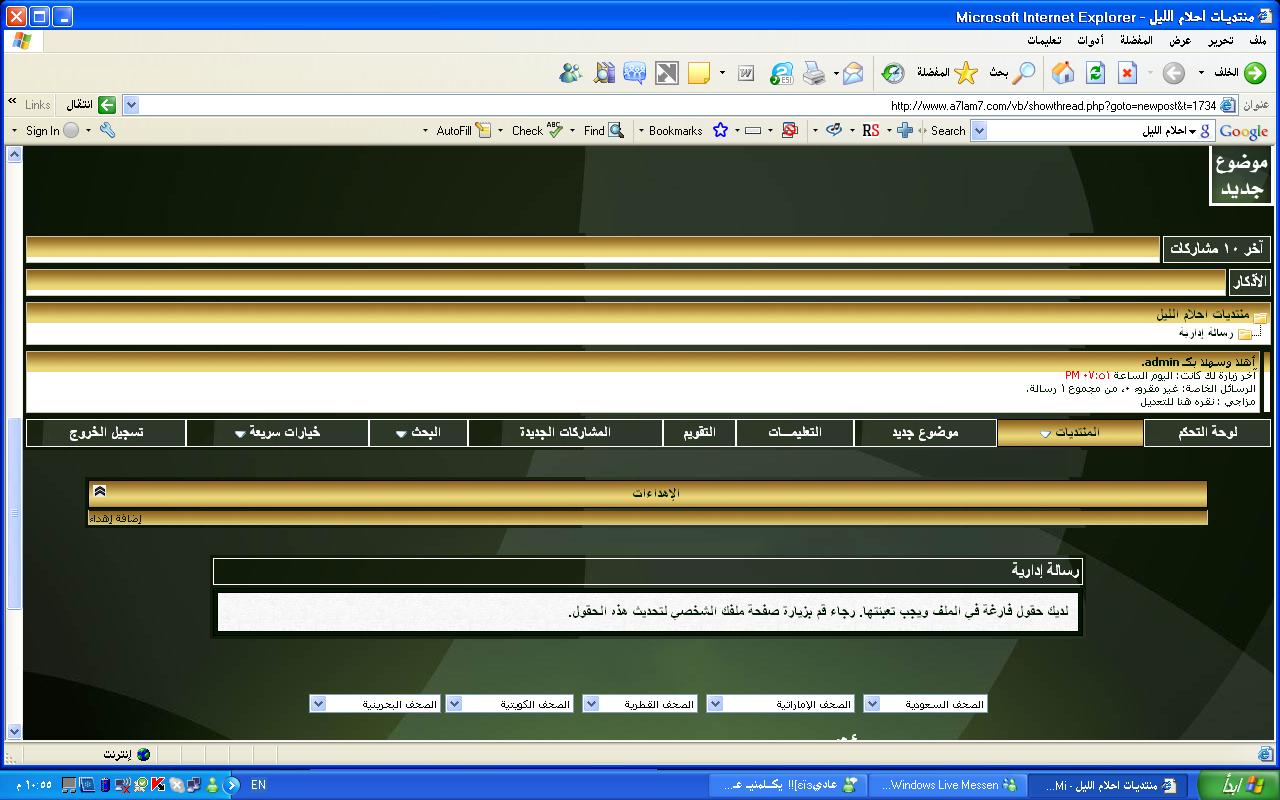
Task: Click تسجيل الخروج in the forum navbar
Action: tap(106, 433)
